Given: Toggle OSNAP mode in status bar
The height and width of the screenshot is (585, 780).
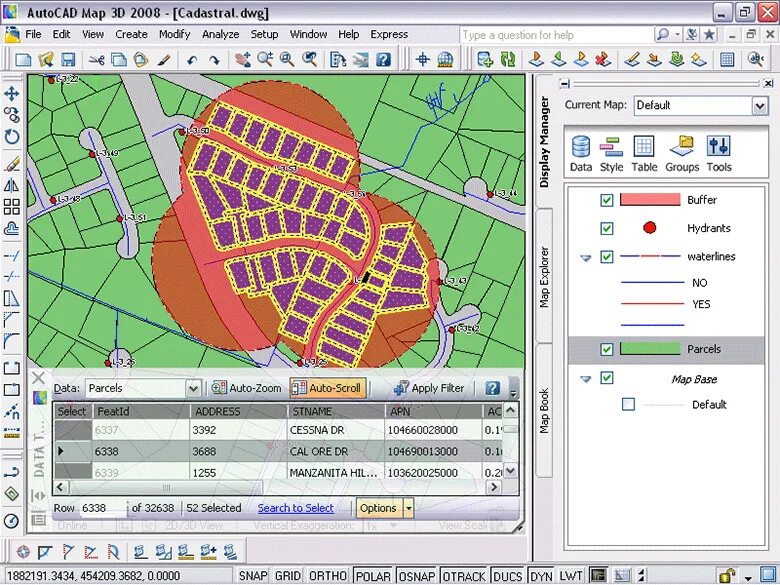Looking at the screenshot, I should coord(417,576).
